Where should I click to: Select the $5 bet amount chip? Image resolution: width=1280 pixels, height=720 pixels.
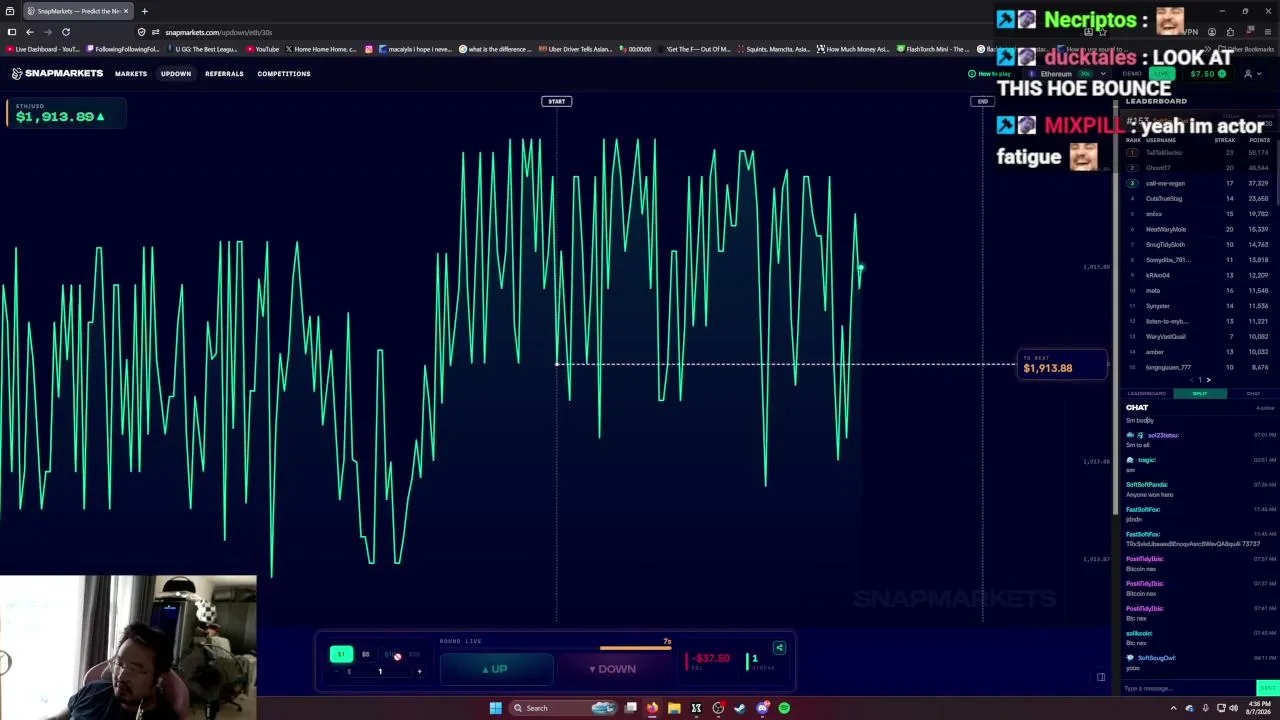click(x=365, y=655)
